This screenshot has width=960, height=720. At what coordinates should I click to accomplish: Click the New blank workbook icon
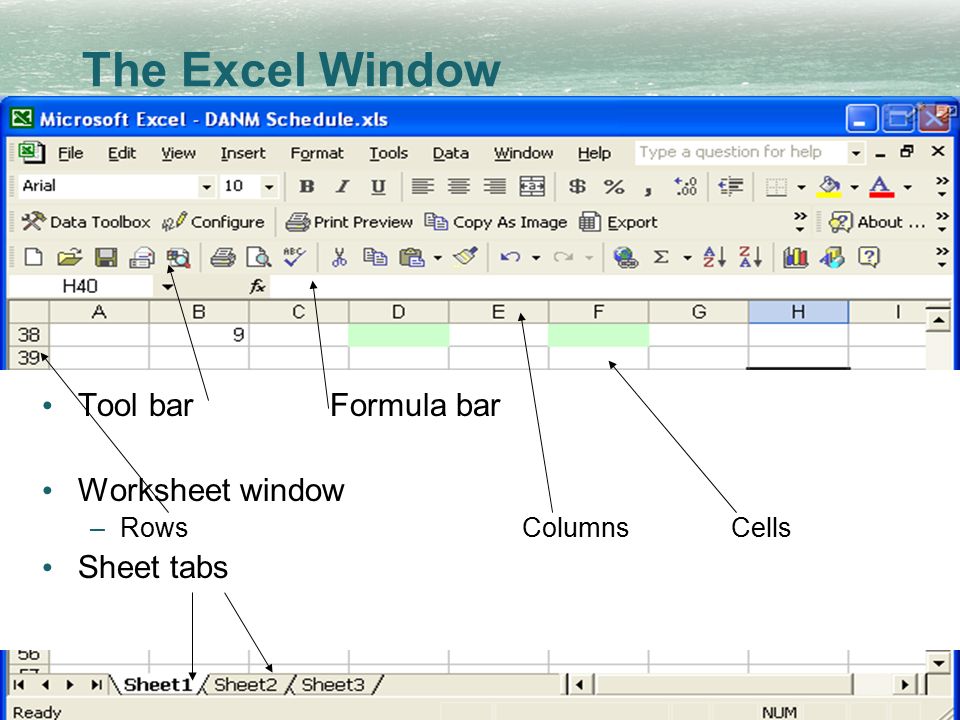pos(33,257)
